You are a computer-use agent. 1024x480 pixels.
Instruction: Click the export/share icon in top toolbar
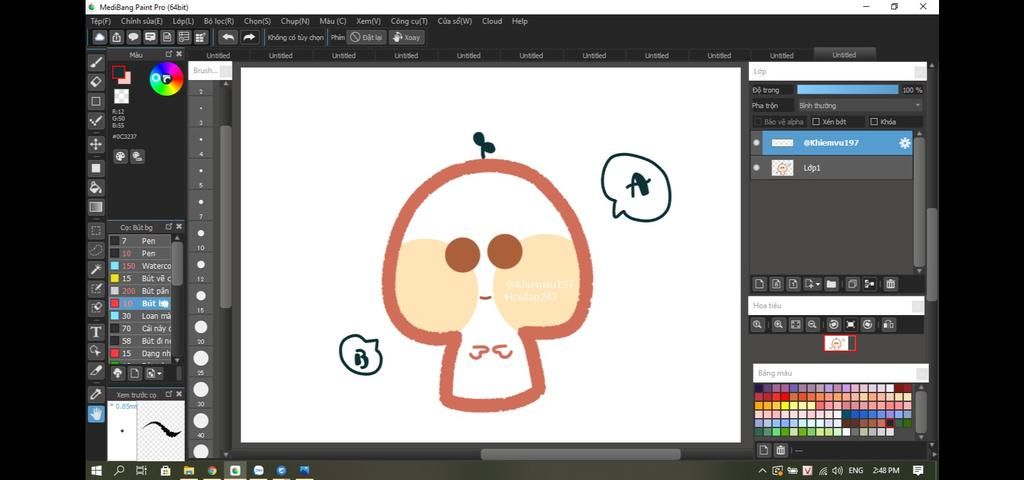[116, 37]
